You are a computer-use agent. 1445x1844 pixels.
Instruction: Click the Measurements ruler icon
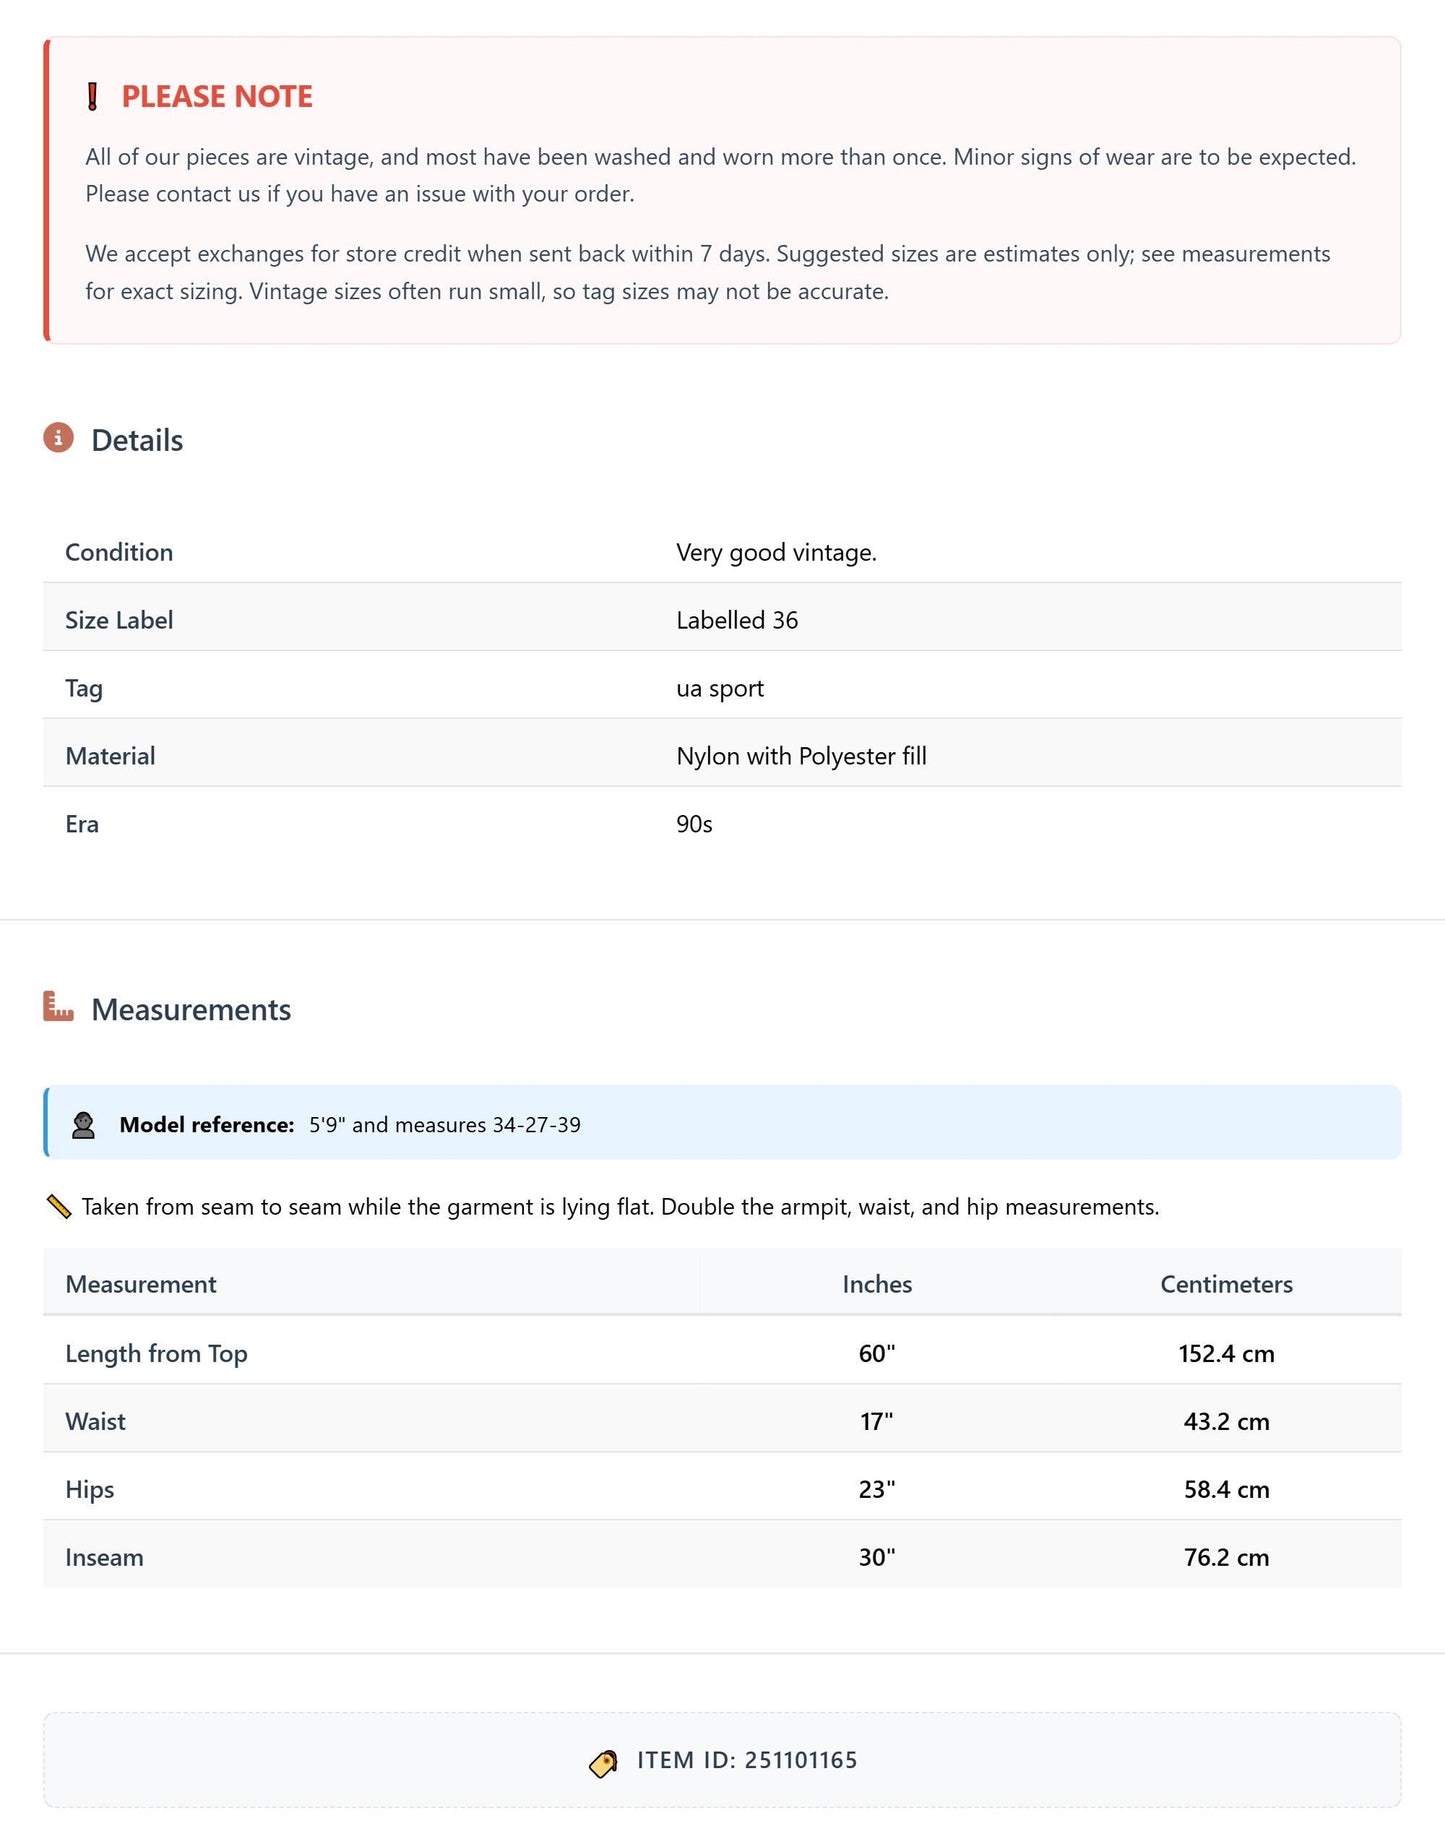[59, 1007]
